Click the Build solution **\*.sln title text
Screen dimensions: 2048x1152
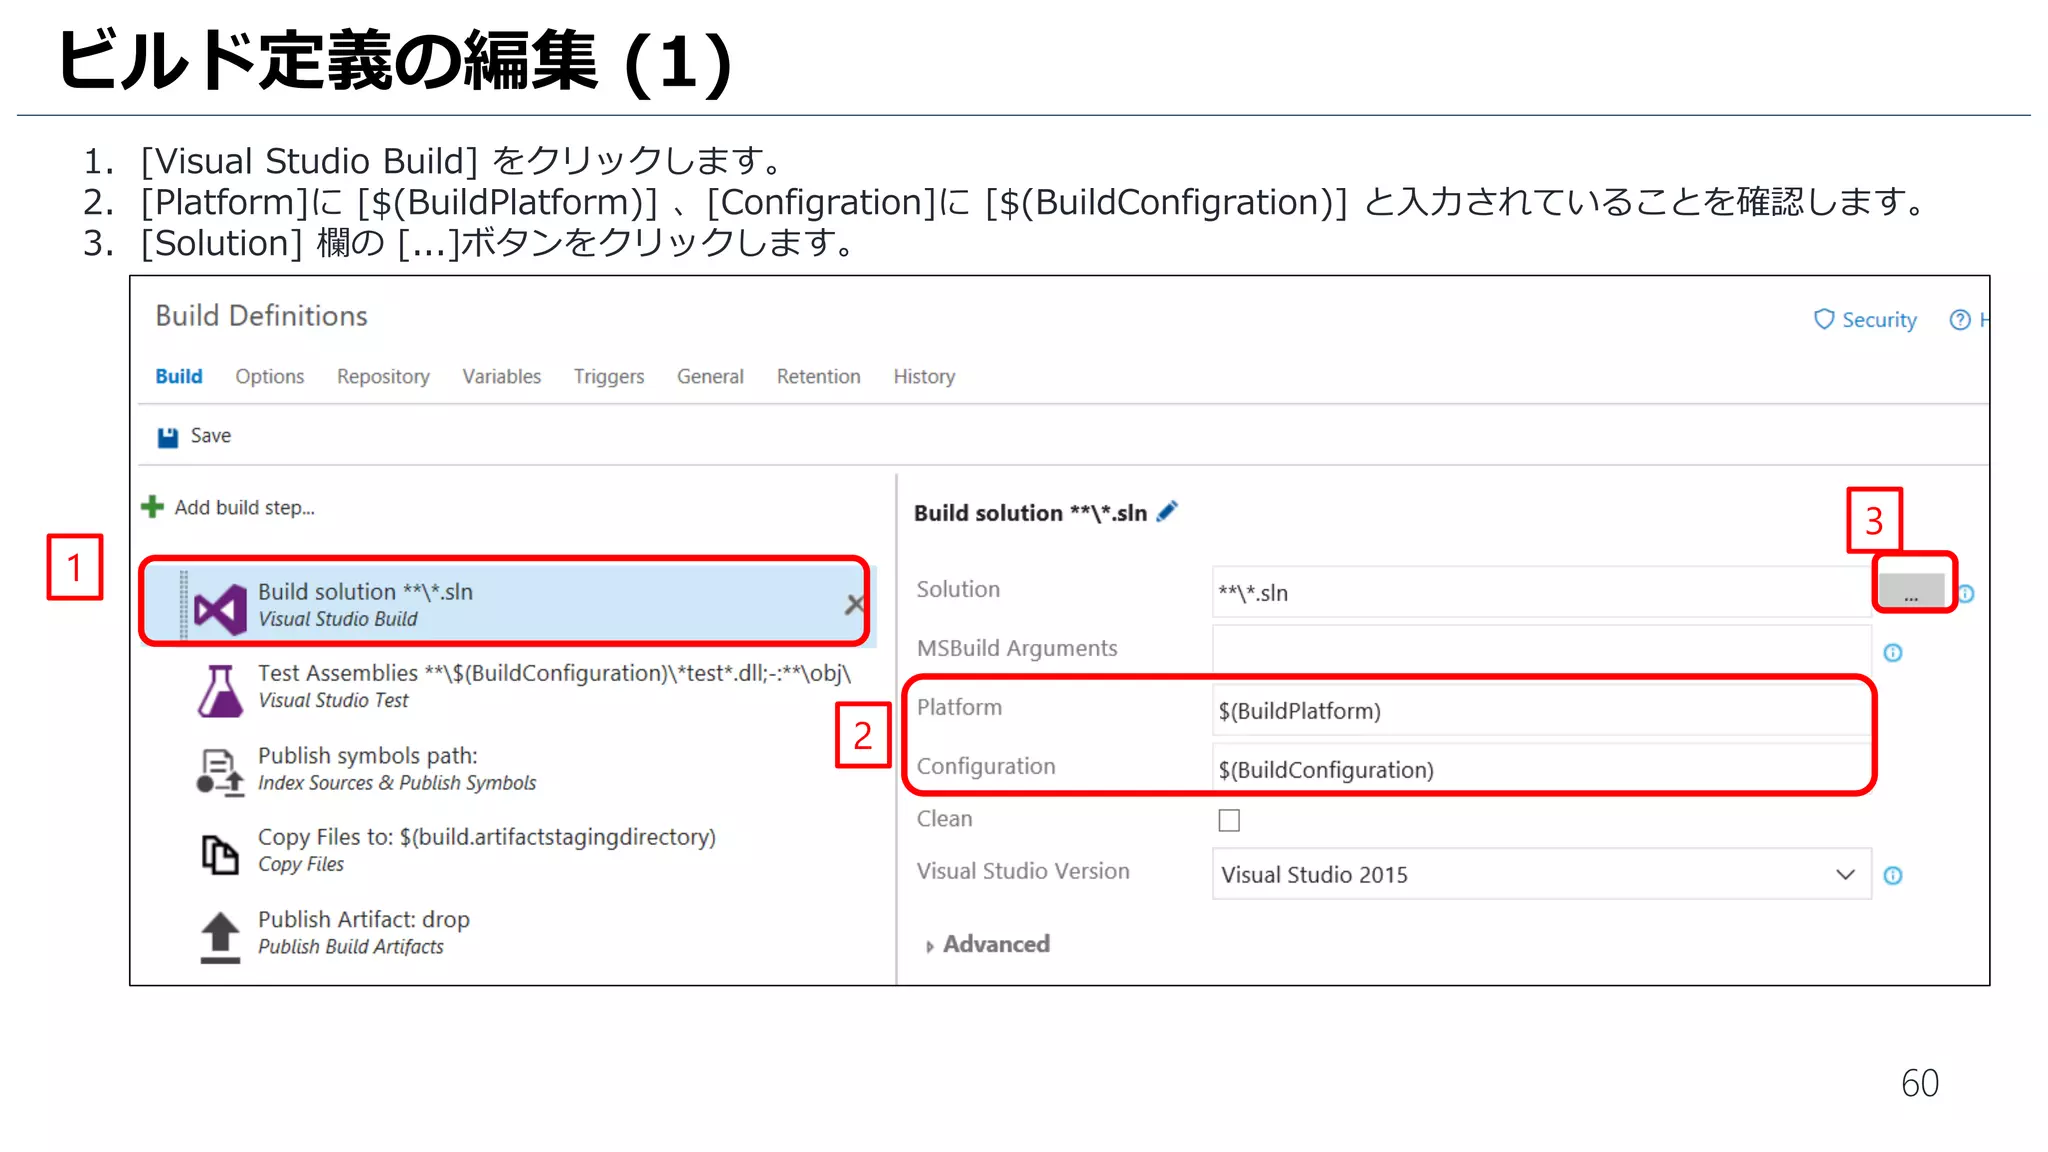pyautogui.click(x=1030, y=513)
